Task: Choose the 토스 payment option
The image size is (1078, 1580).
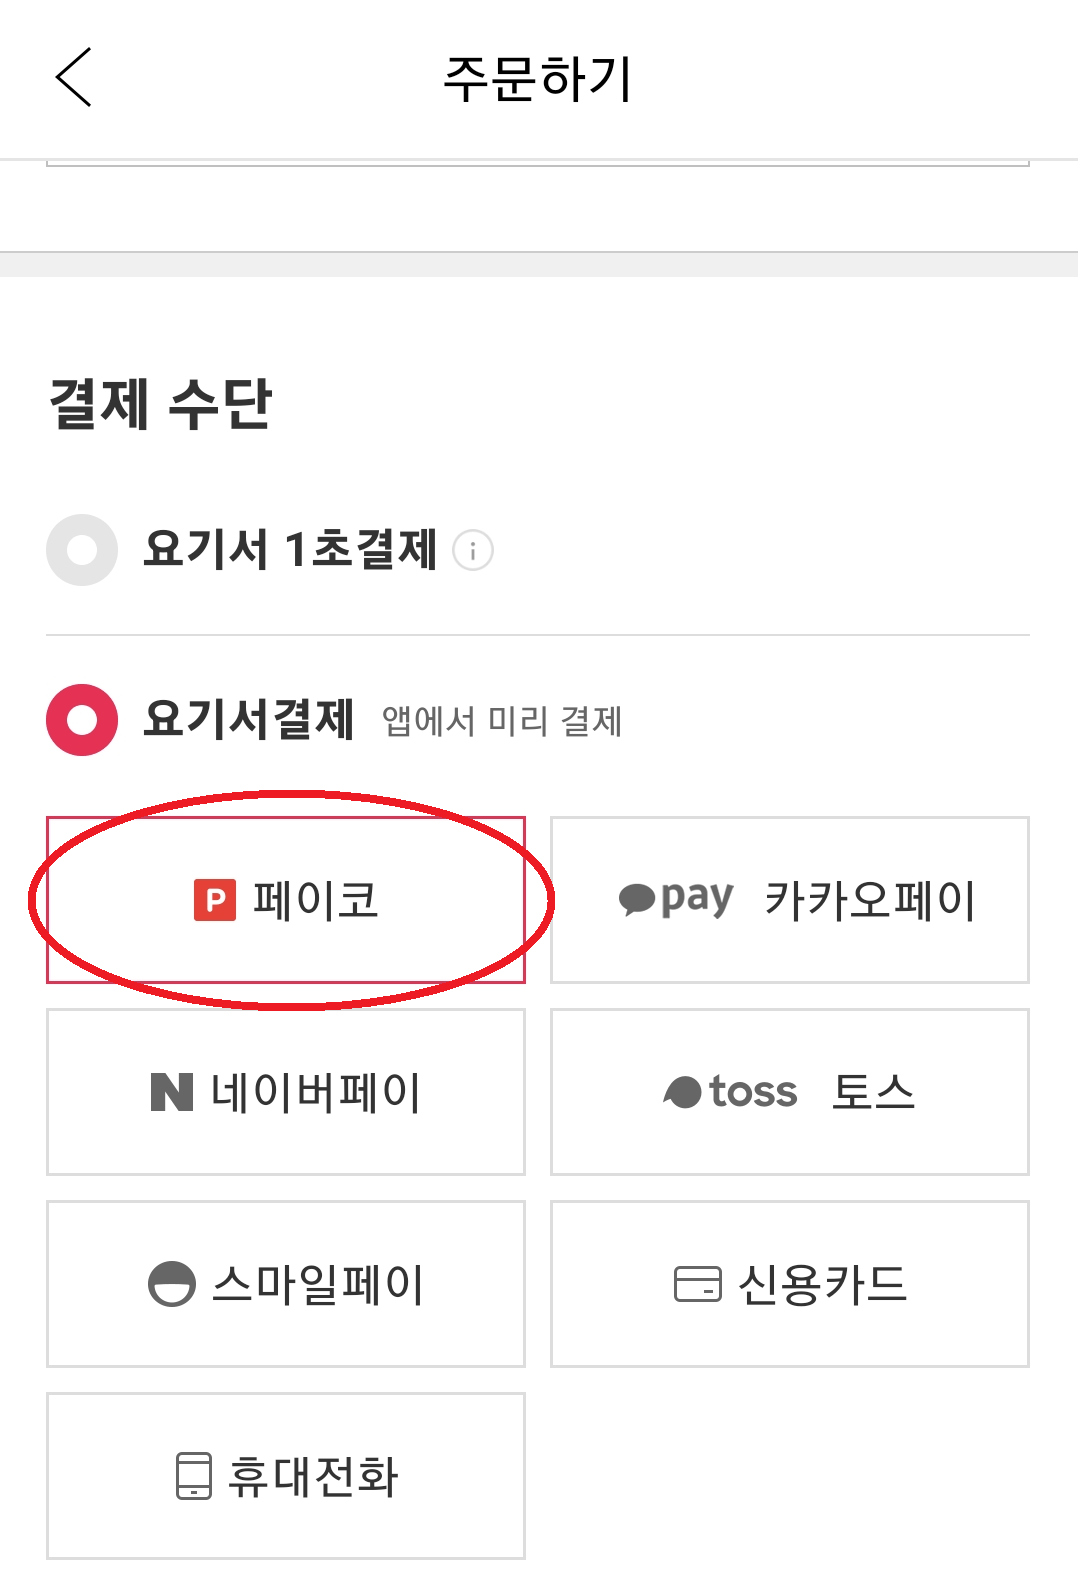Action: 790,1092
